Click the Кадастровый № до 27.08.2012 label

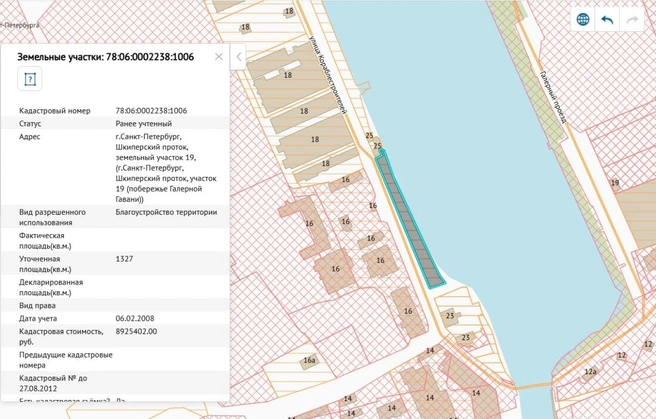(x=53, y=383)
